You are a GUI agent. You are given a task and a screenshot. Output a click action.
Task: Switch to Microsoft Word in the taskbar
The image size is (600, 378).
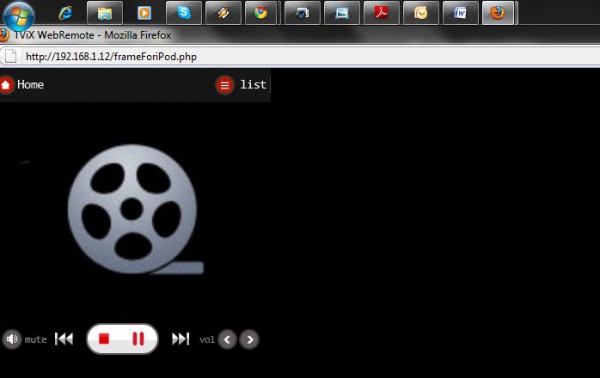tap(460, 13)
